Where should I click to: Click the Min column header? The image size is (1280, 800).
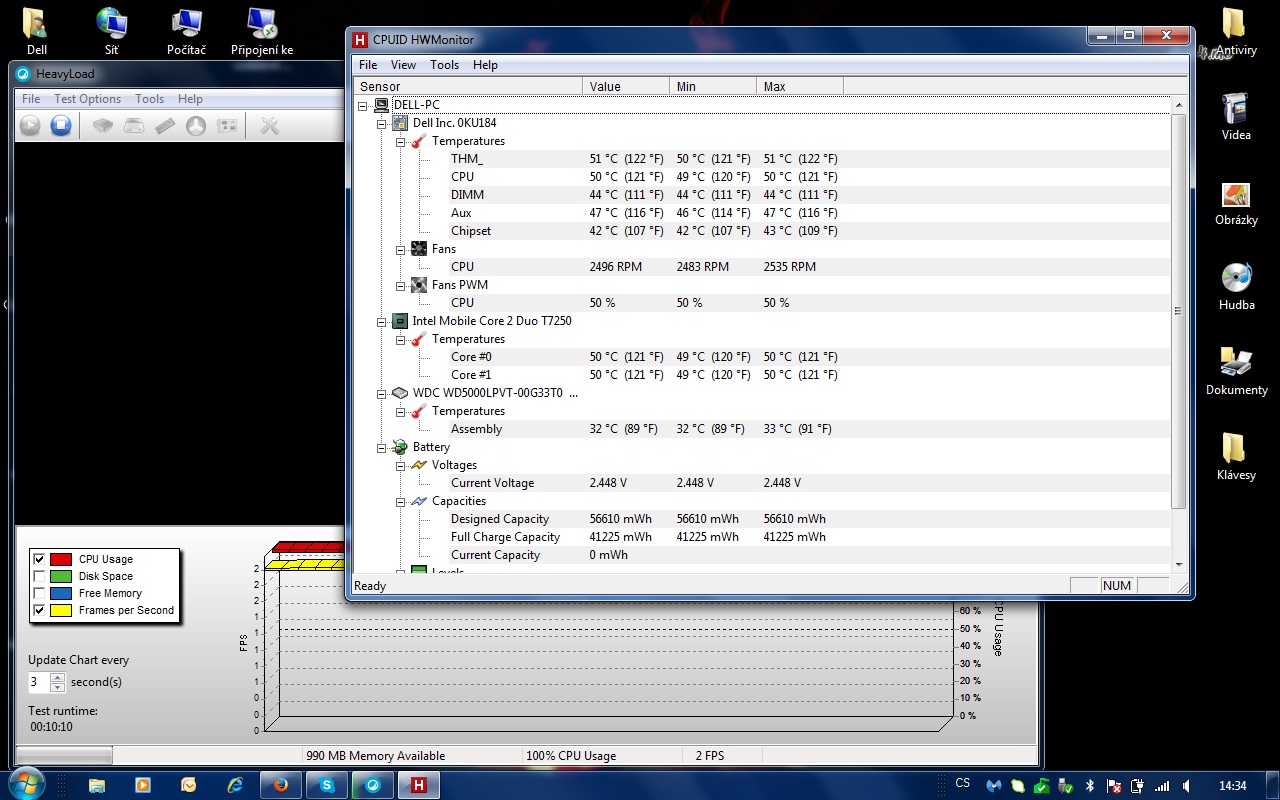[713, 87]
